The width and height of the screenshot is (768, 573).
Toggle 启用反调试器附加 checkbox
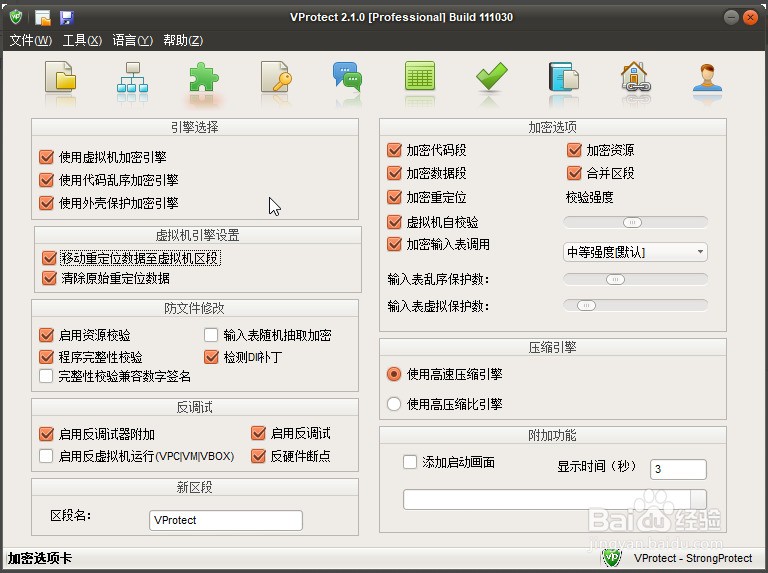[46, 434]
